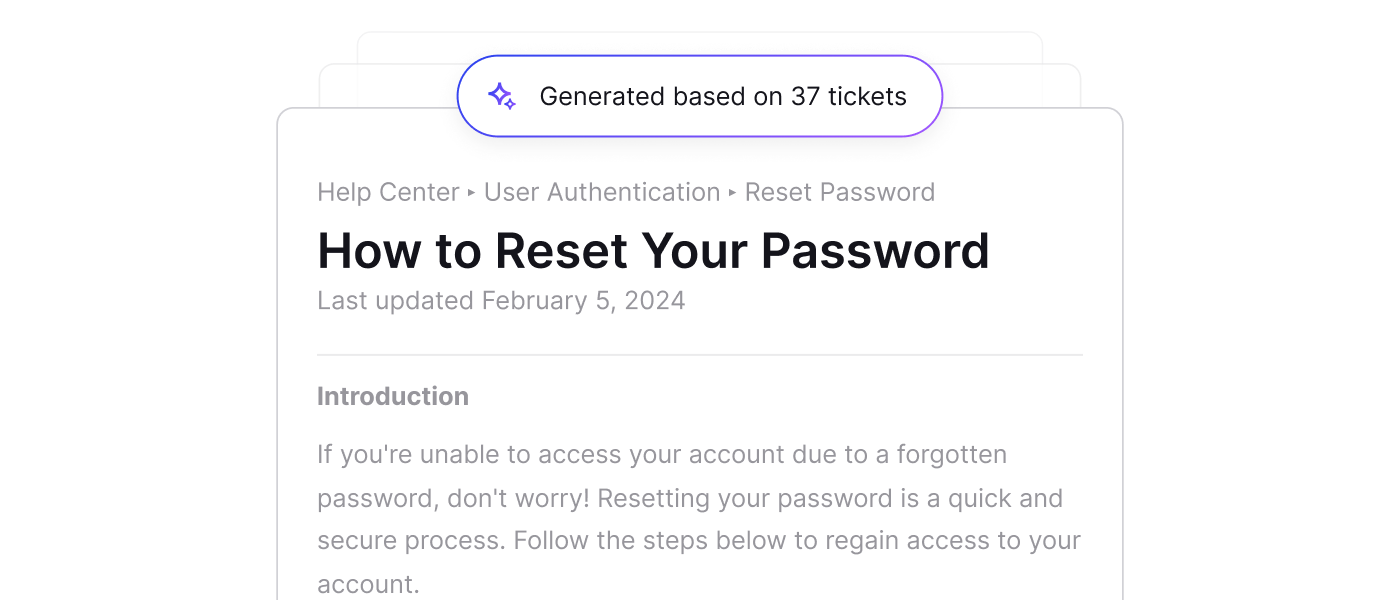Click breadcrumb arrow before Reset Password
This screenshot has height=600, width=1400.
click(x=733, y=193)
